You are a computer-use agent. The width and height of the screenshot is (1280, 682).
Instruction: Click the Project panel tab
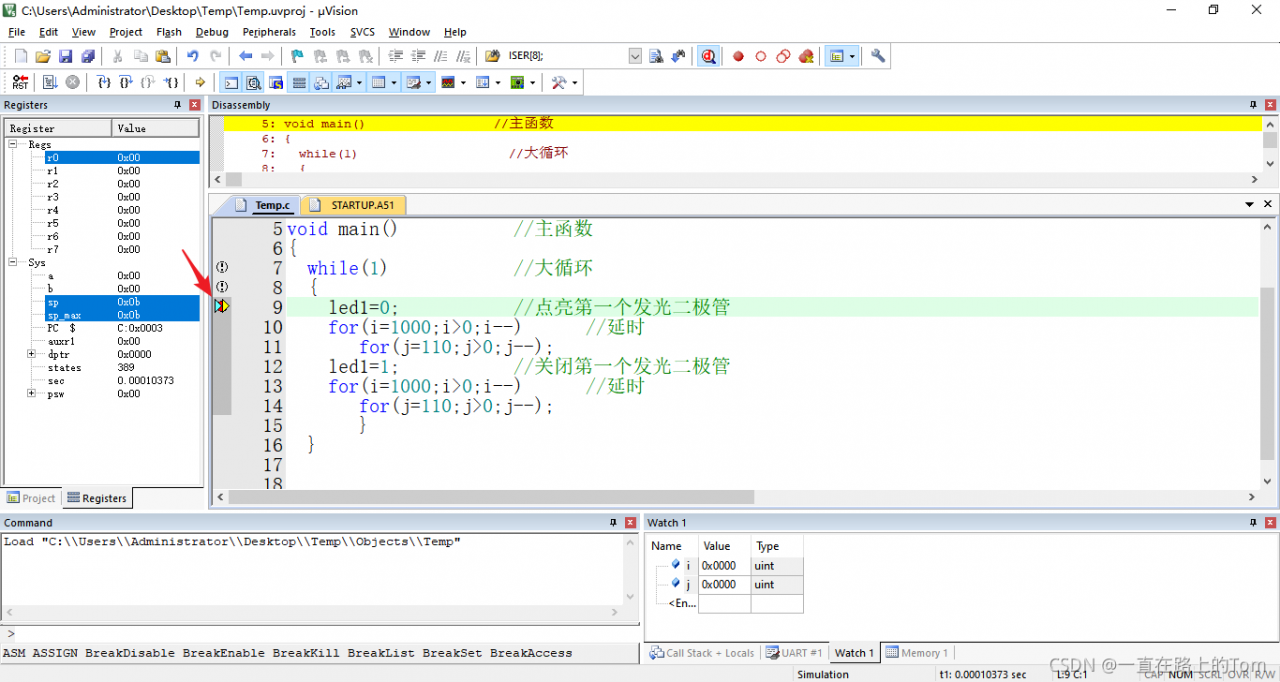[31, 498]
